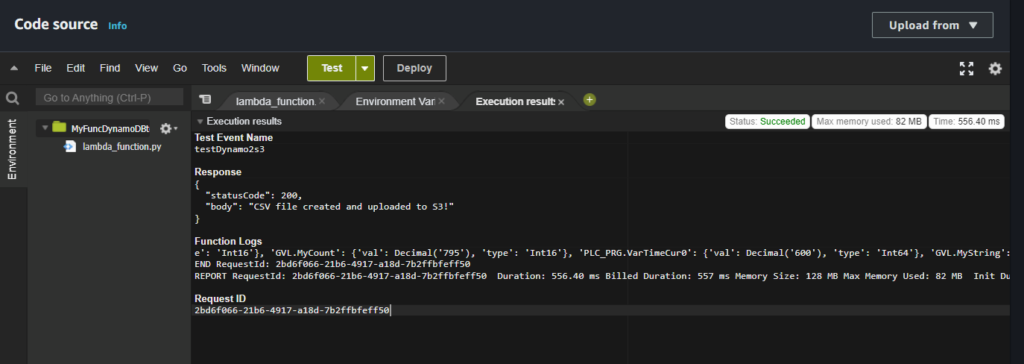
Task: Close the Execution results tab
Action: 561,102
